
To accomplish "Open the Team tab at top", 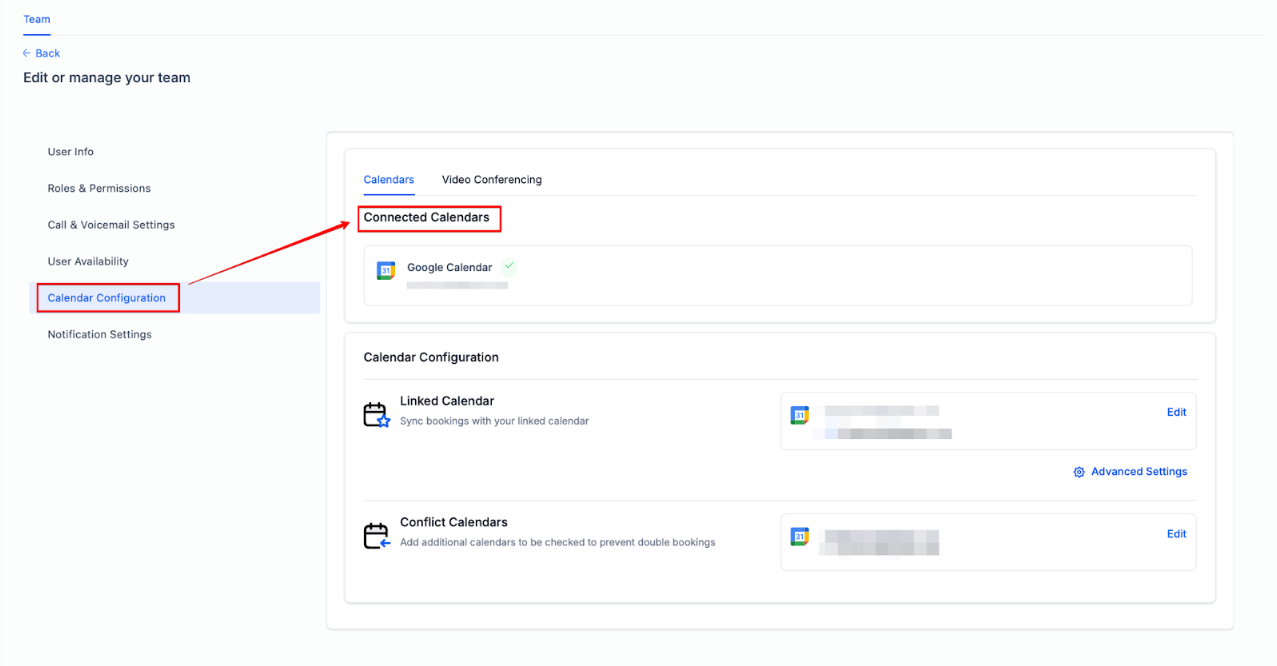I will 37,19.
